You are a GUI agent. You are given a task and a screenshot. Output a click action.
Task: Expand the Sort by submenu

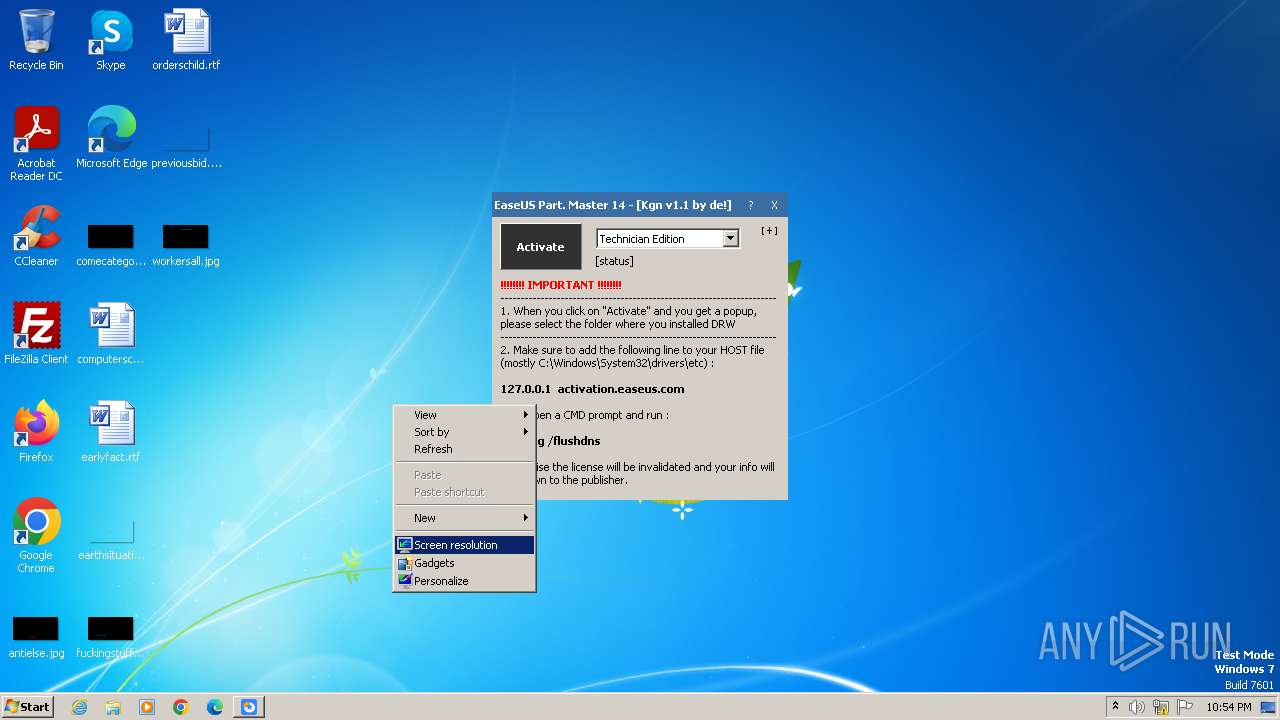pyautogui.click(x=464, y=432)
